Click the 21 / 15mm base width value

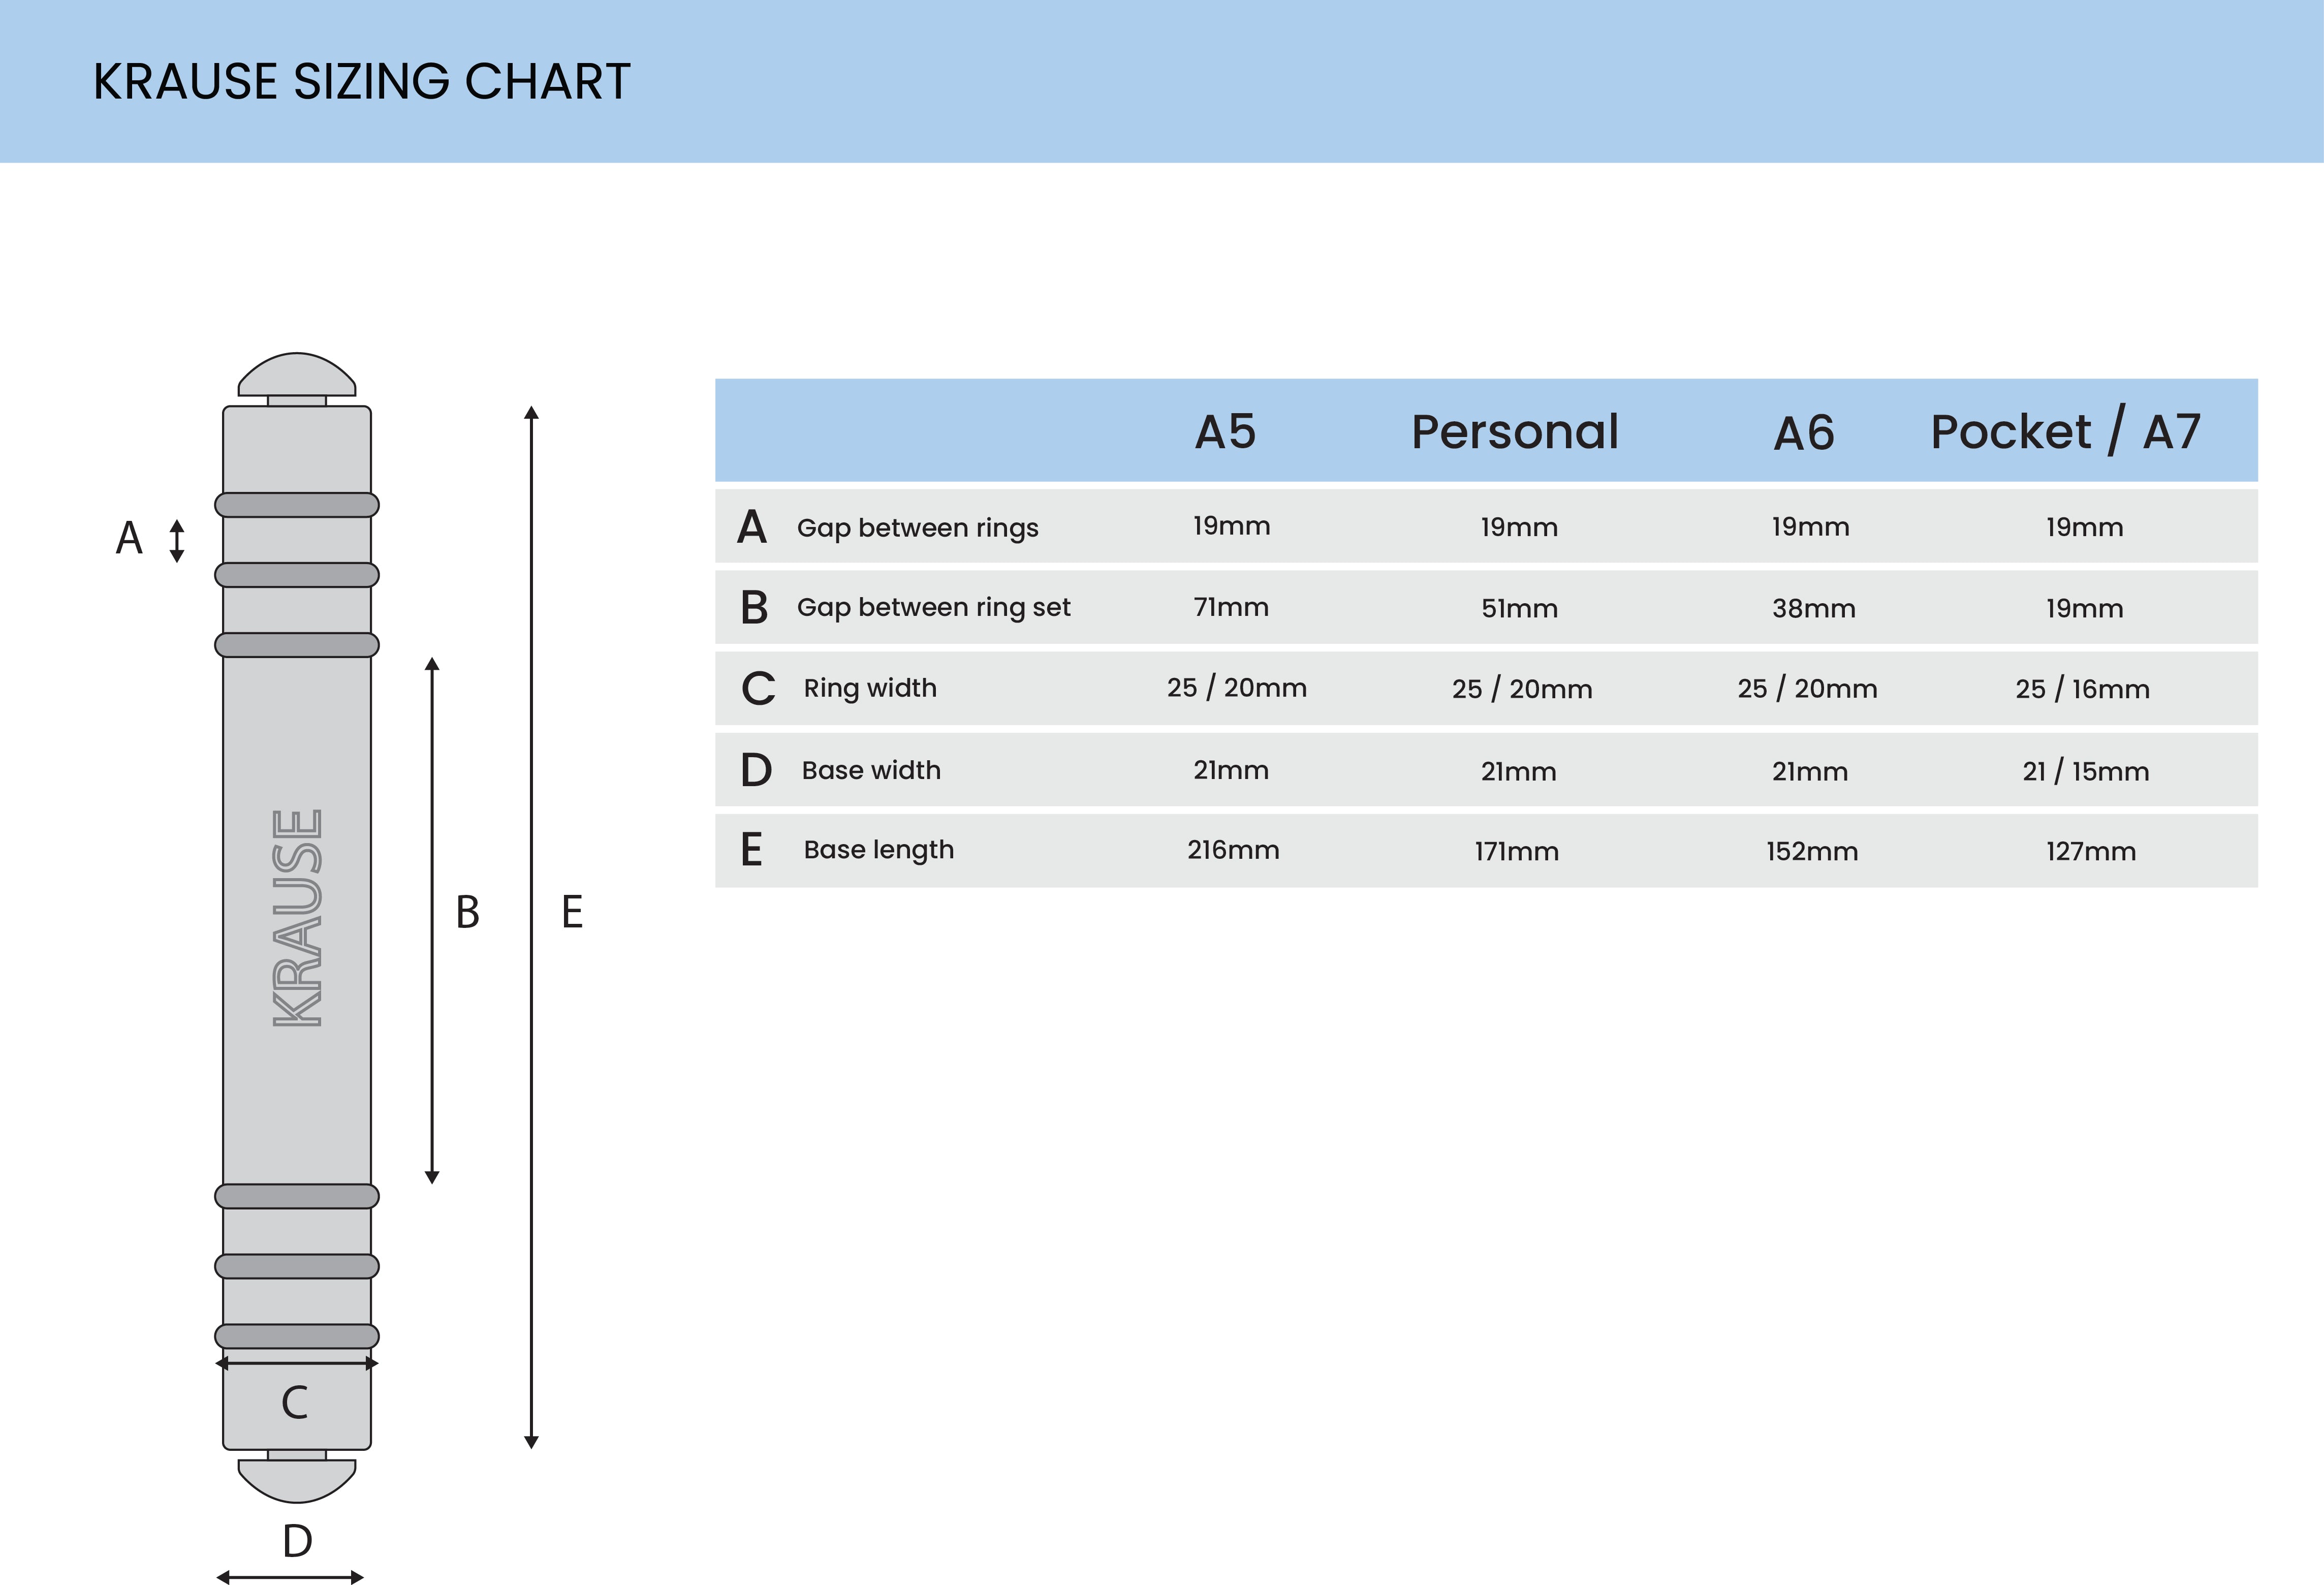coord(2085,771)
